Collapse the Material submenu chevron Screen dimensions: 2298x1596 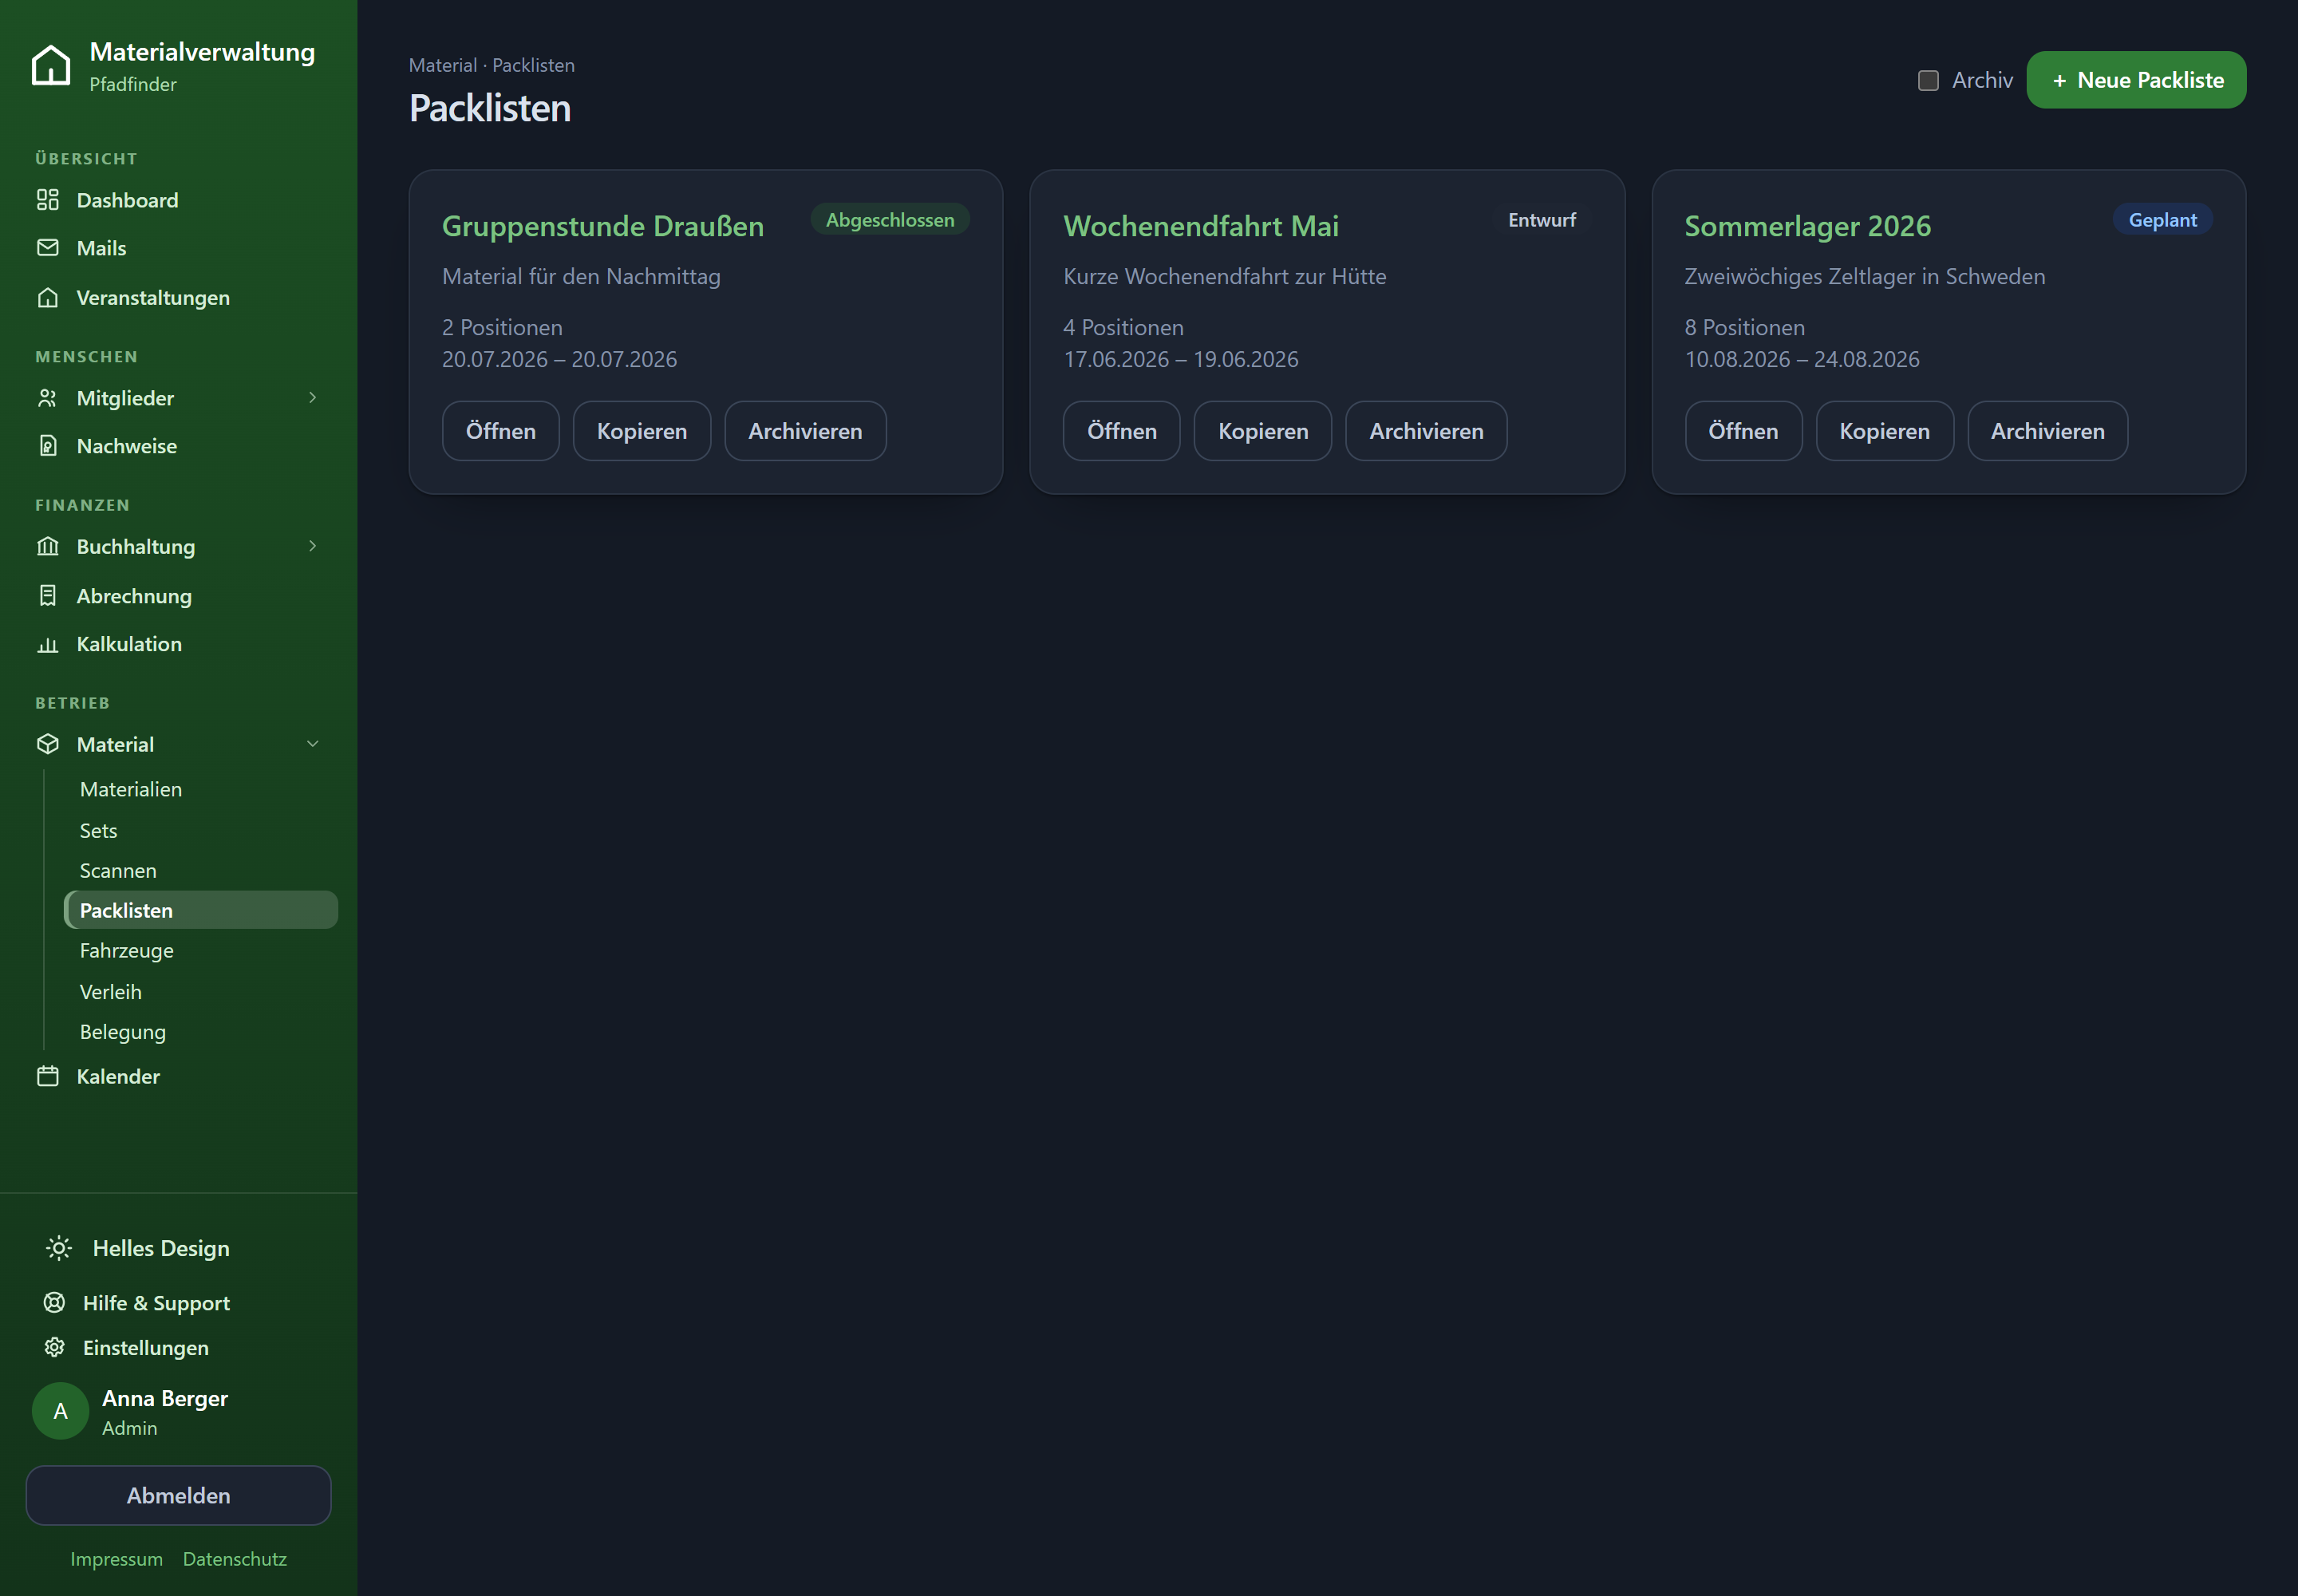(x=312, y=744)
